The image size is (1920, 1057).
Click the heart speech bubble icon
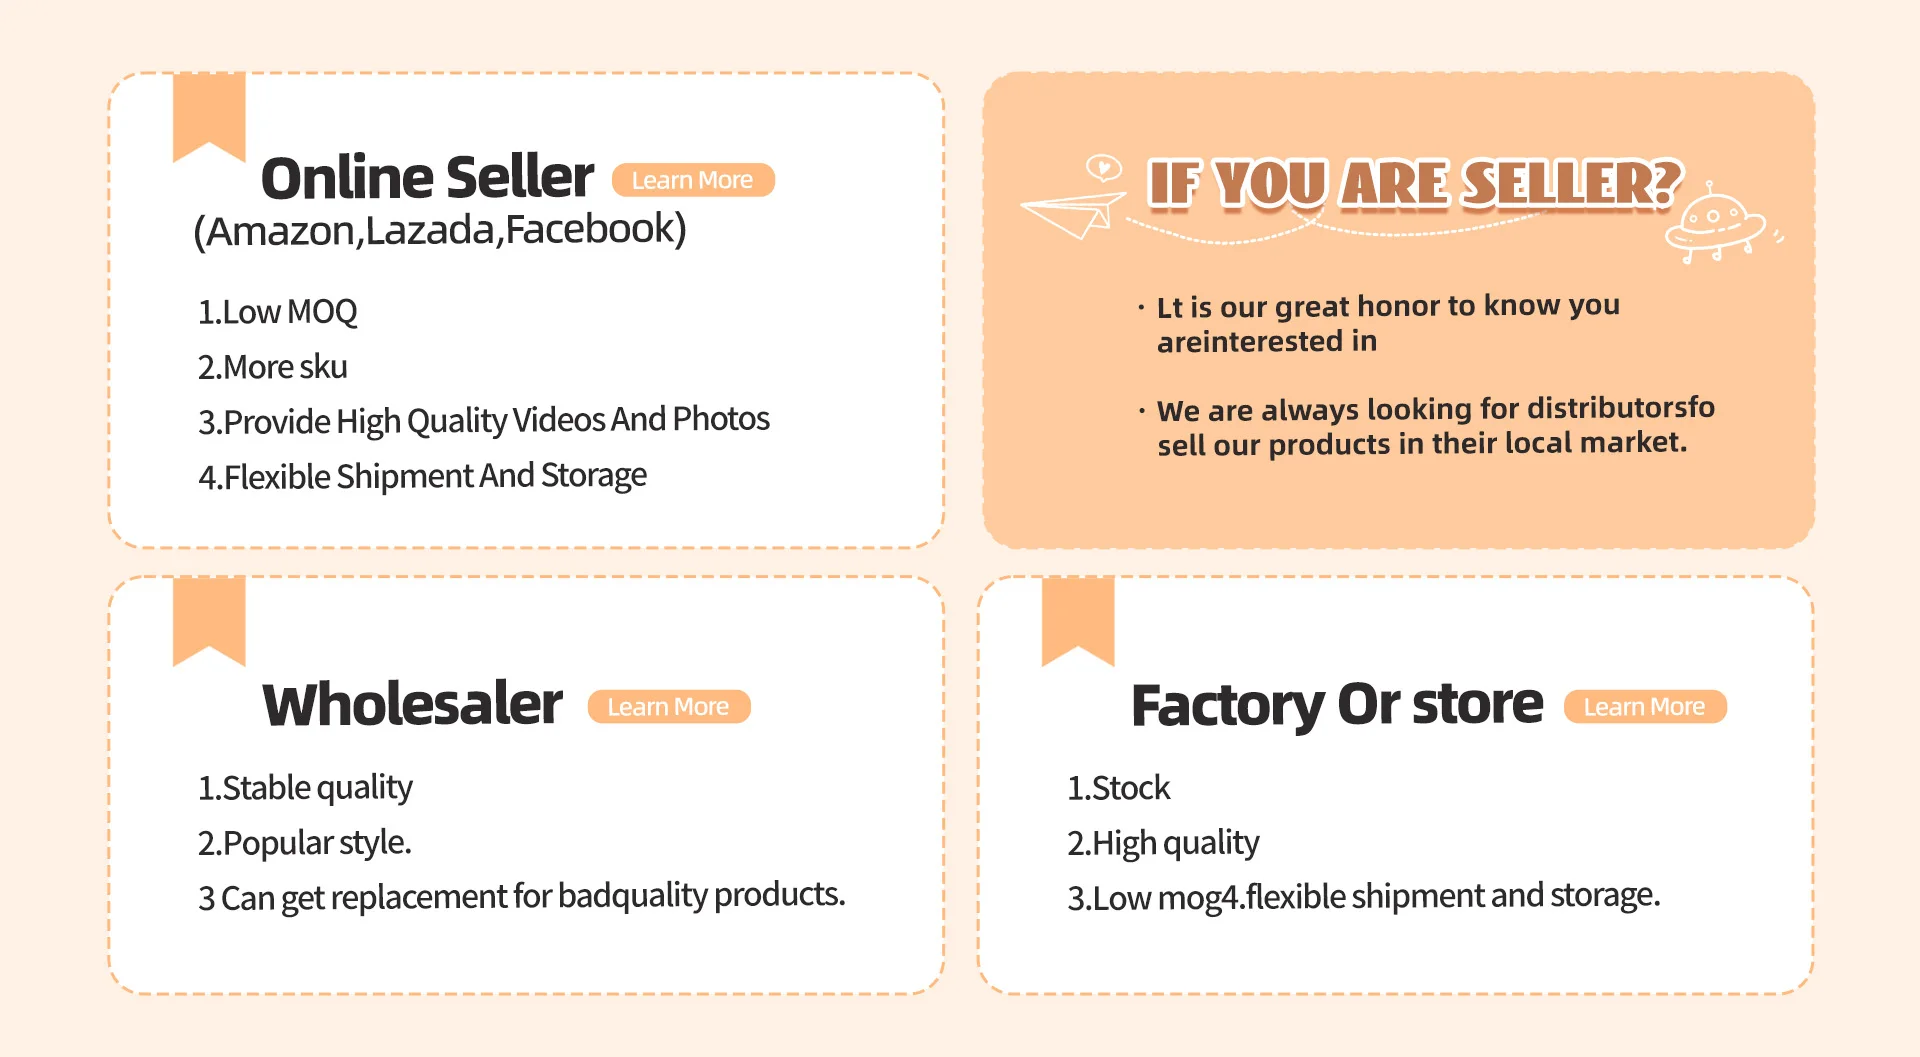[x=1103, y=167]
